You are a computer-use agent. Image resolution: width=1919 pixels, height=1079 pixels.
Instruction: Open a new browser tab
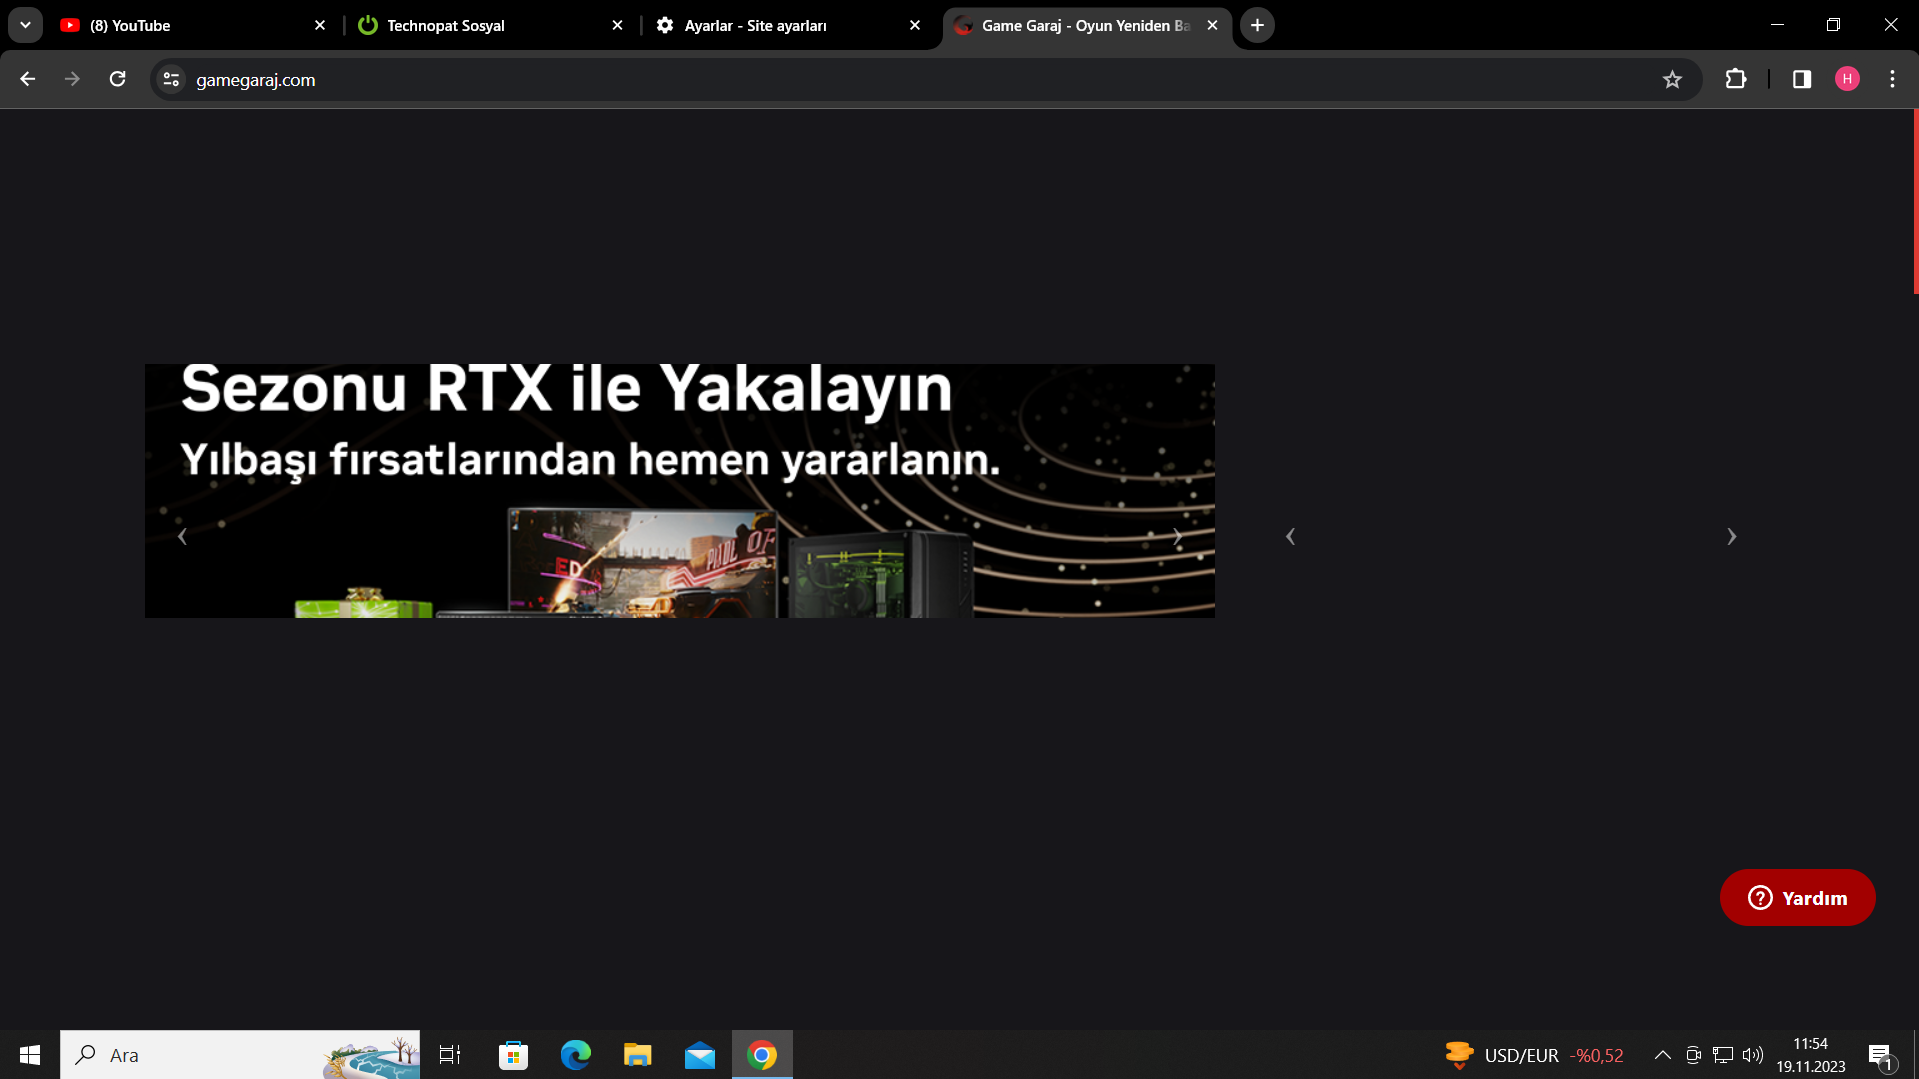pos(1257,25)
